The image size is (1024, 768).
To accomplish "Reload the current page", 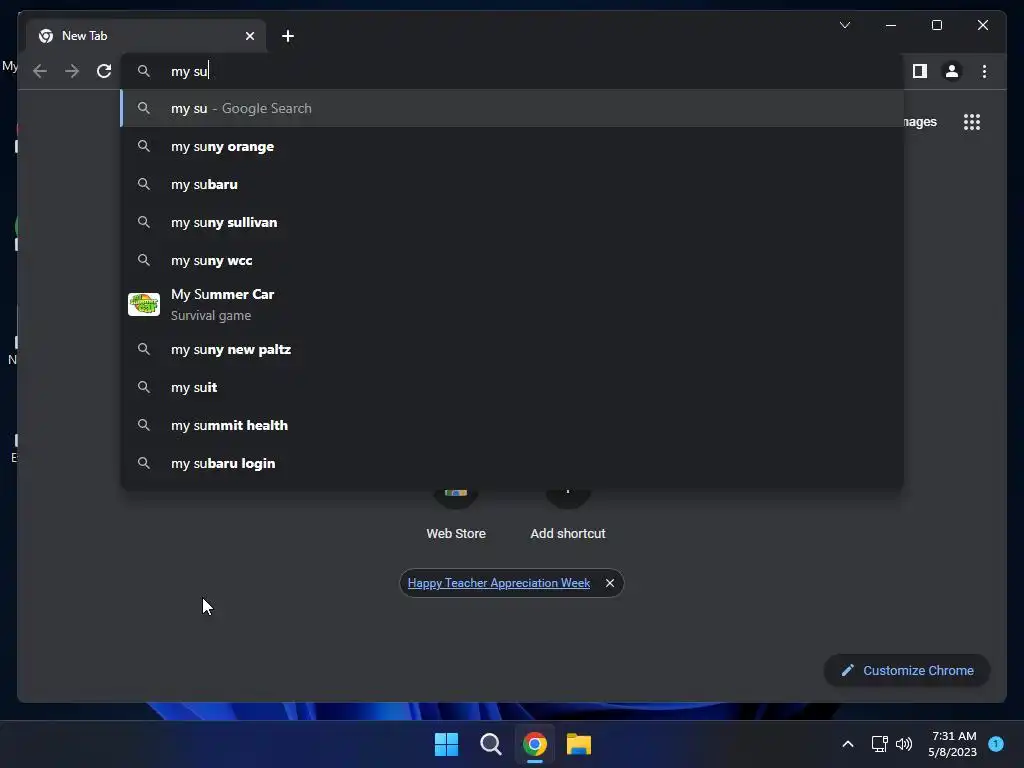I will [104, 71].
